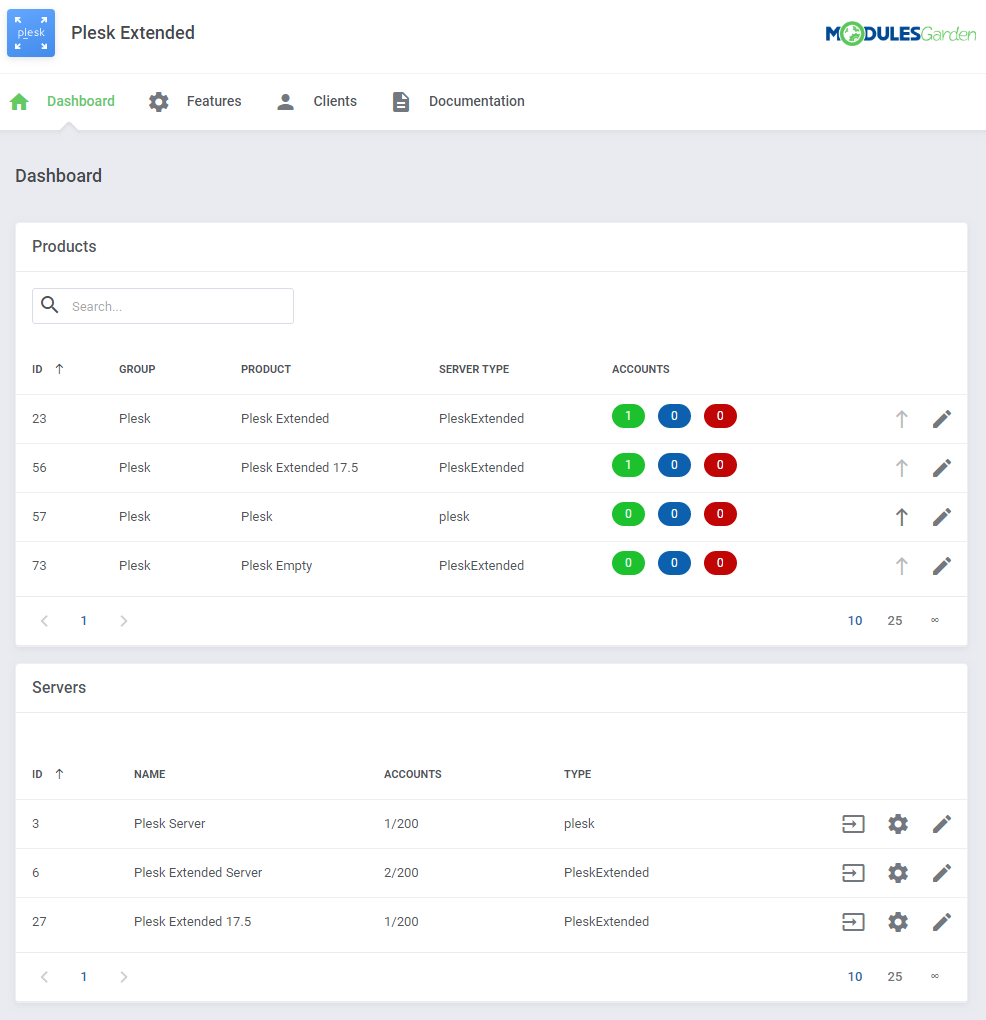Sort Servers by ACCOUNTS header
The width and height of the screenshot is (986, 1020).
(x=413, y=774)
